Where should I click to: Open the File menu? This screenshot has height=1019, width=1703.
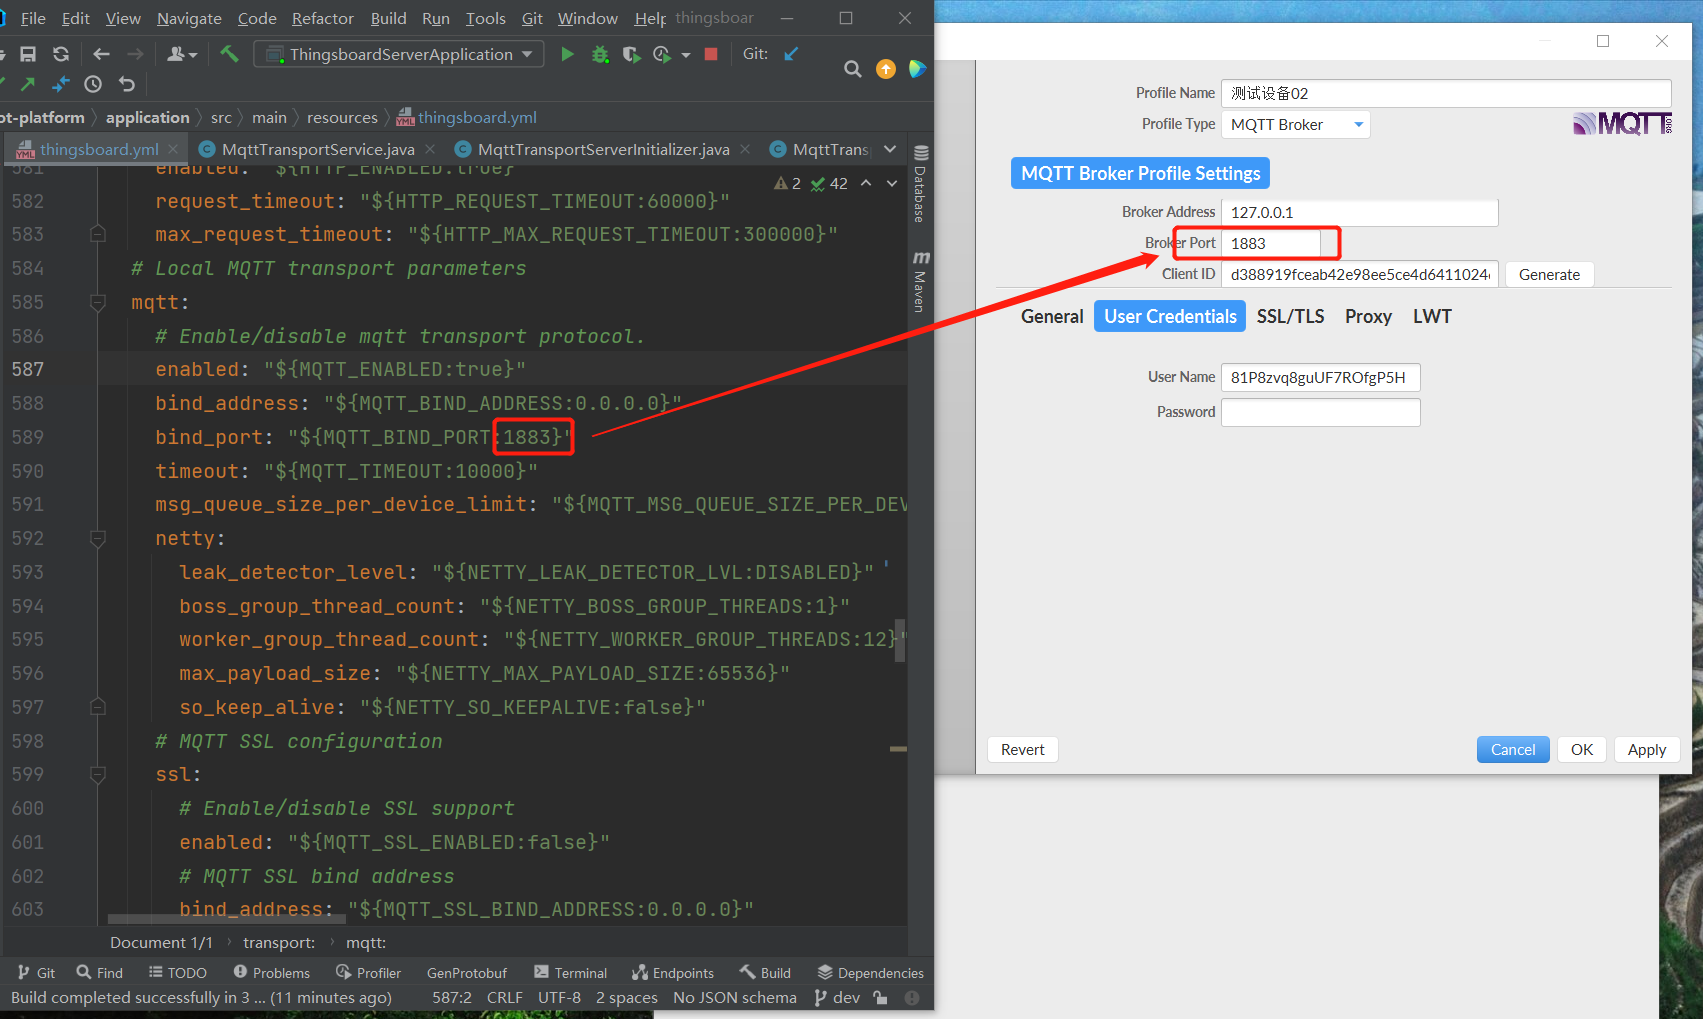[x=33, y=18]
